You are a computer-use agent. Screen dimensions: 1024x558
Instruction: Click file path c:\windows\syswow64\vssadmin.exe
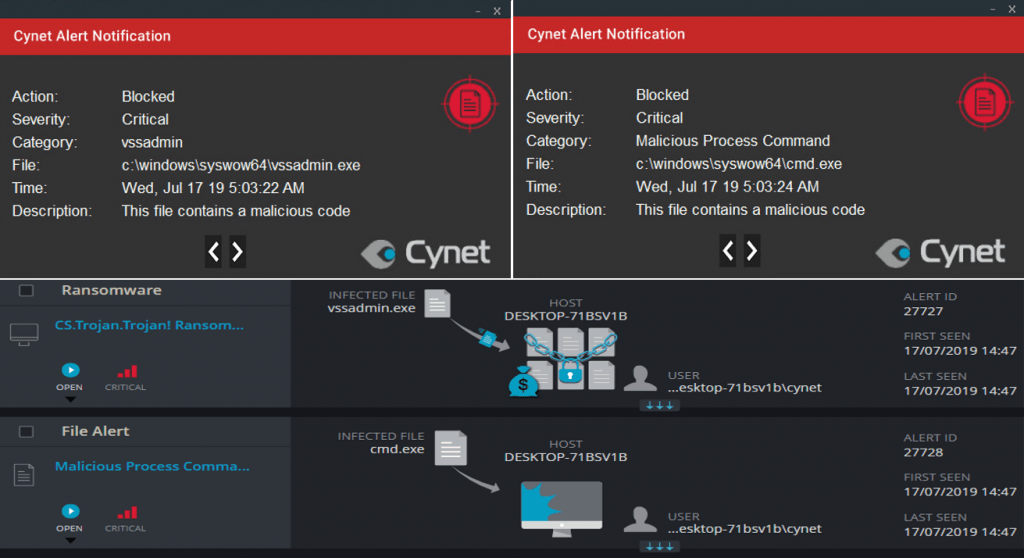point(241,165)
